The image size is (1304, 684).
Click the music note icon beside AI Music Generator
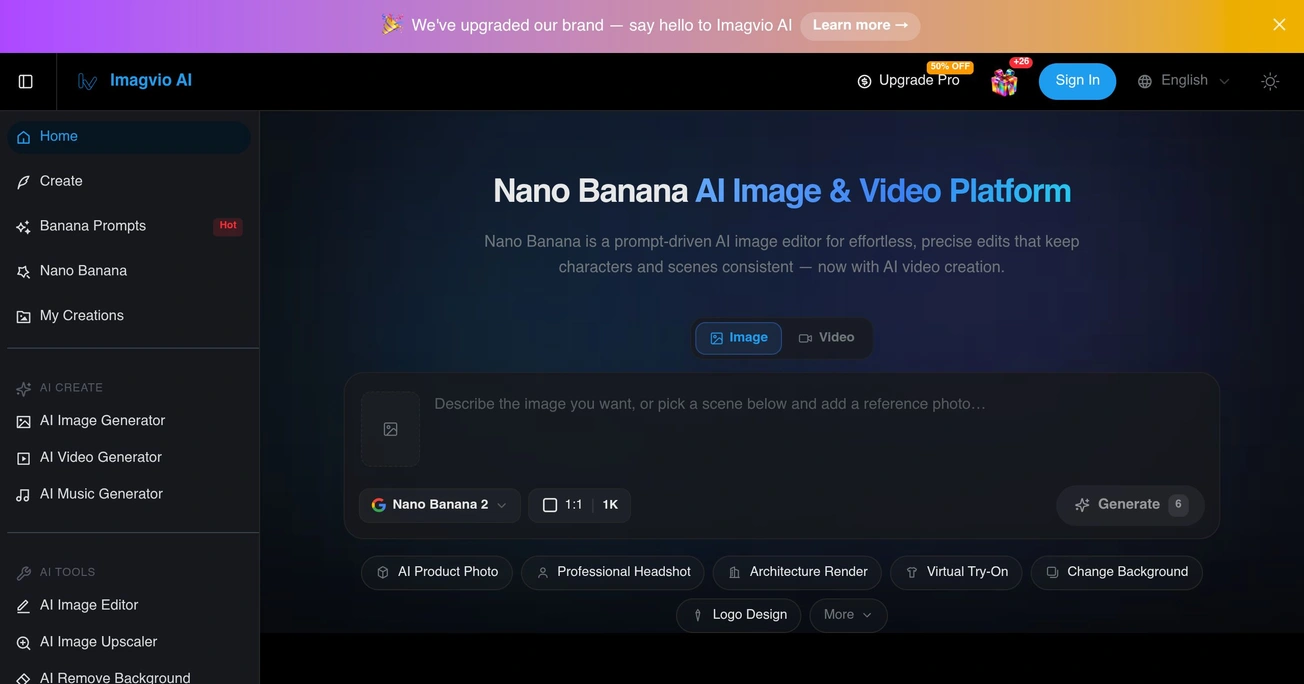[23, 496]
